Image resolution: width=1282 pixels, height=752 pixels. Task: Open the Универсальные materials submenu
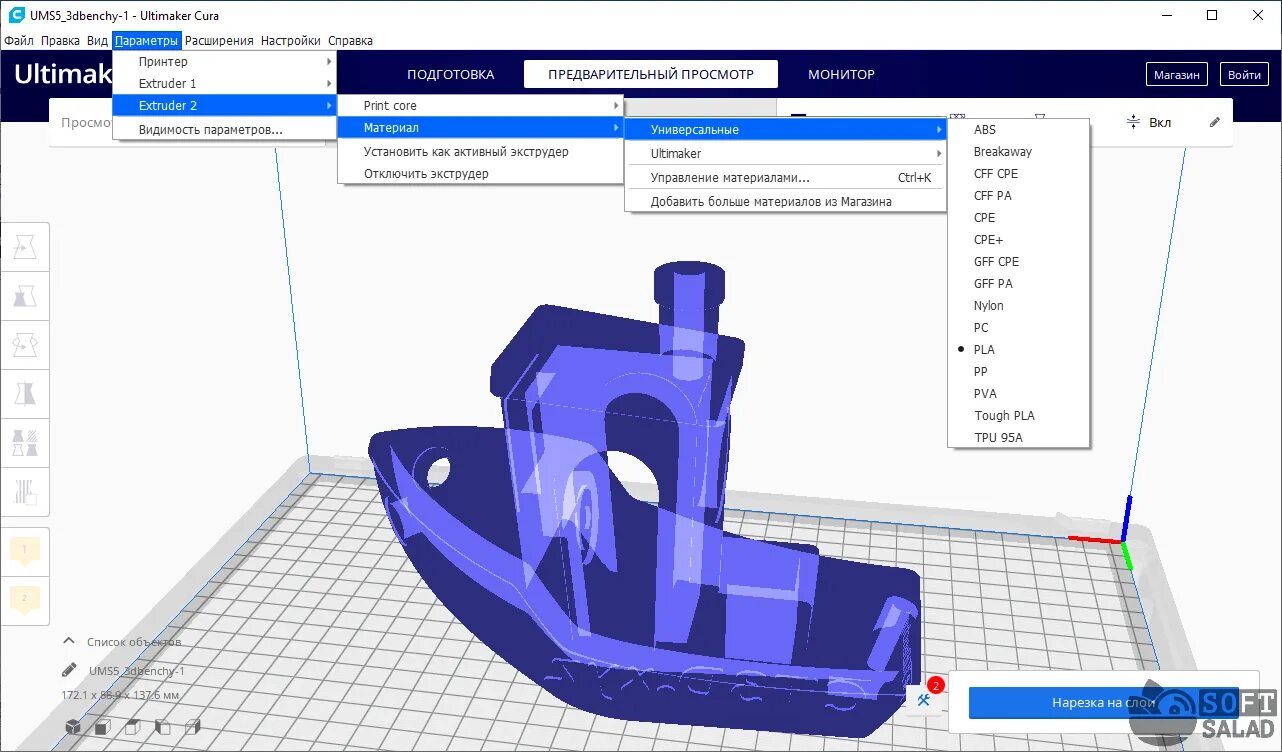click(x=785, y=130)
